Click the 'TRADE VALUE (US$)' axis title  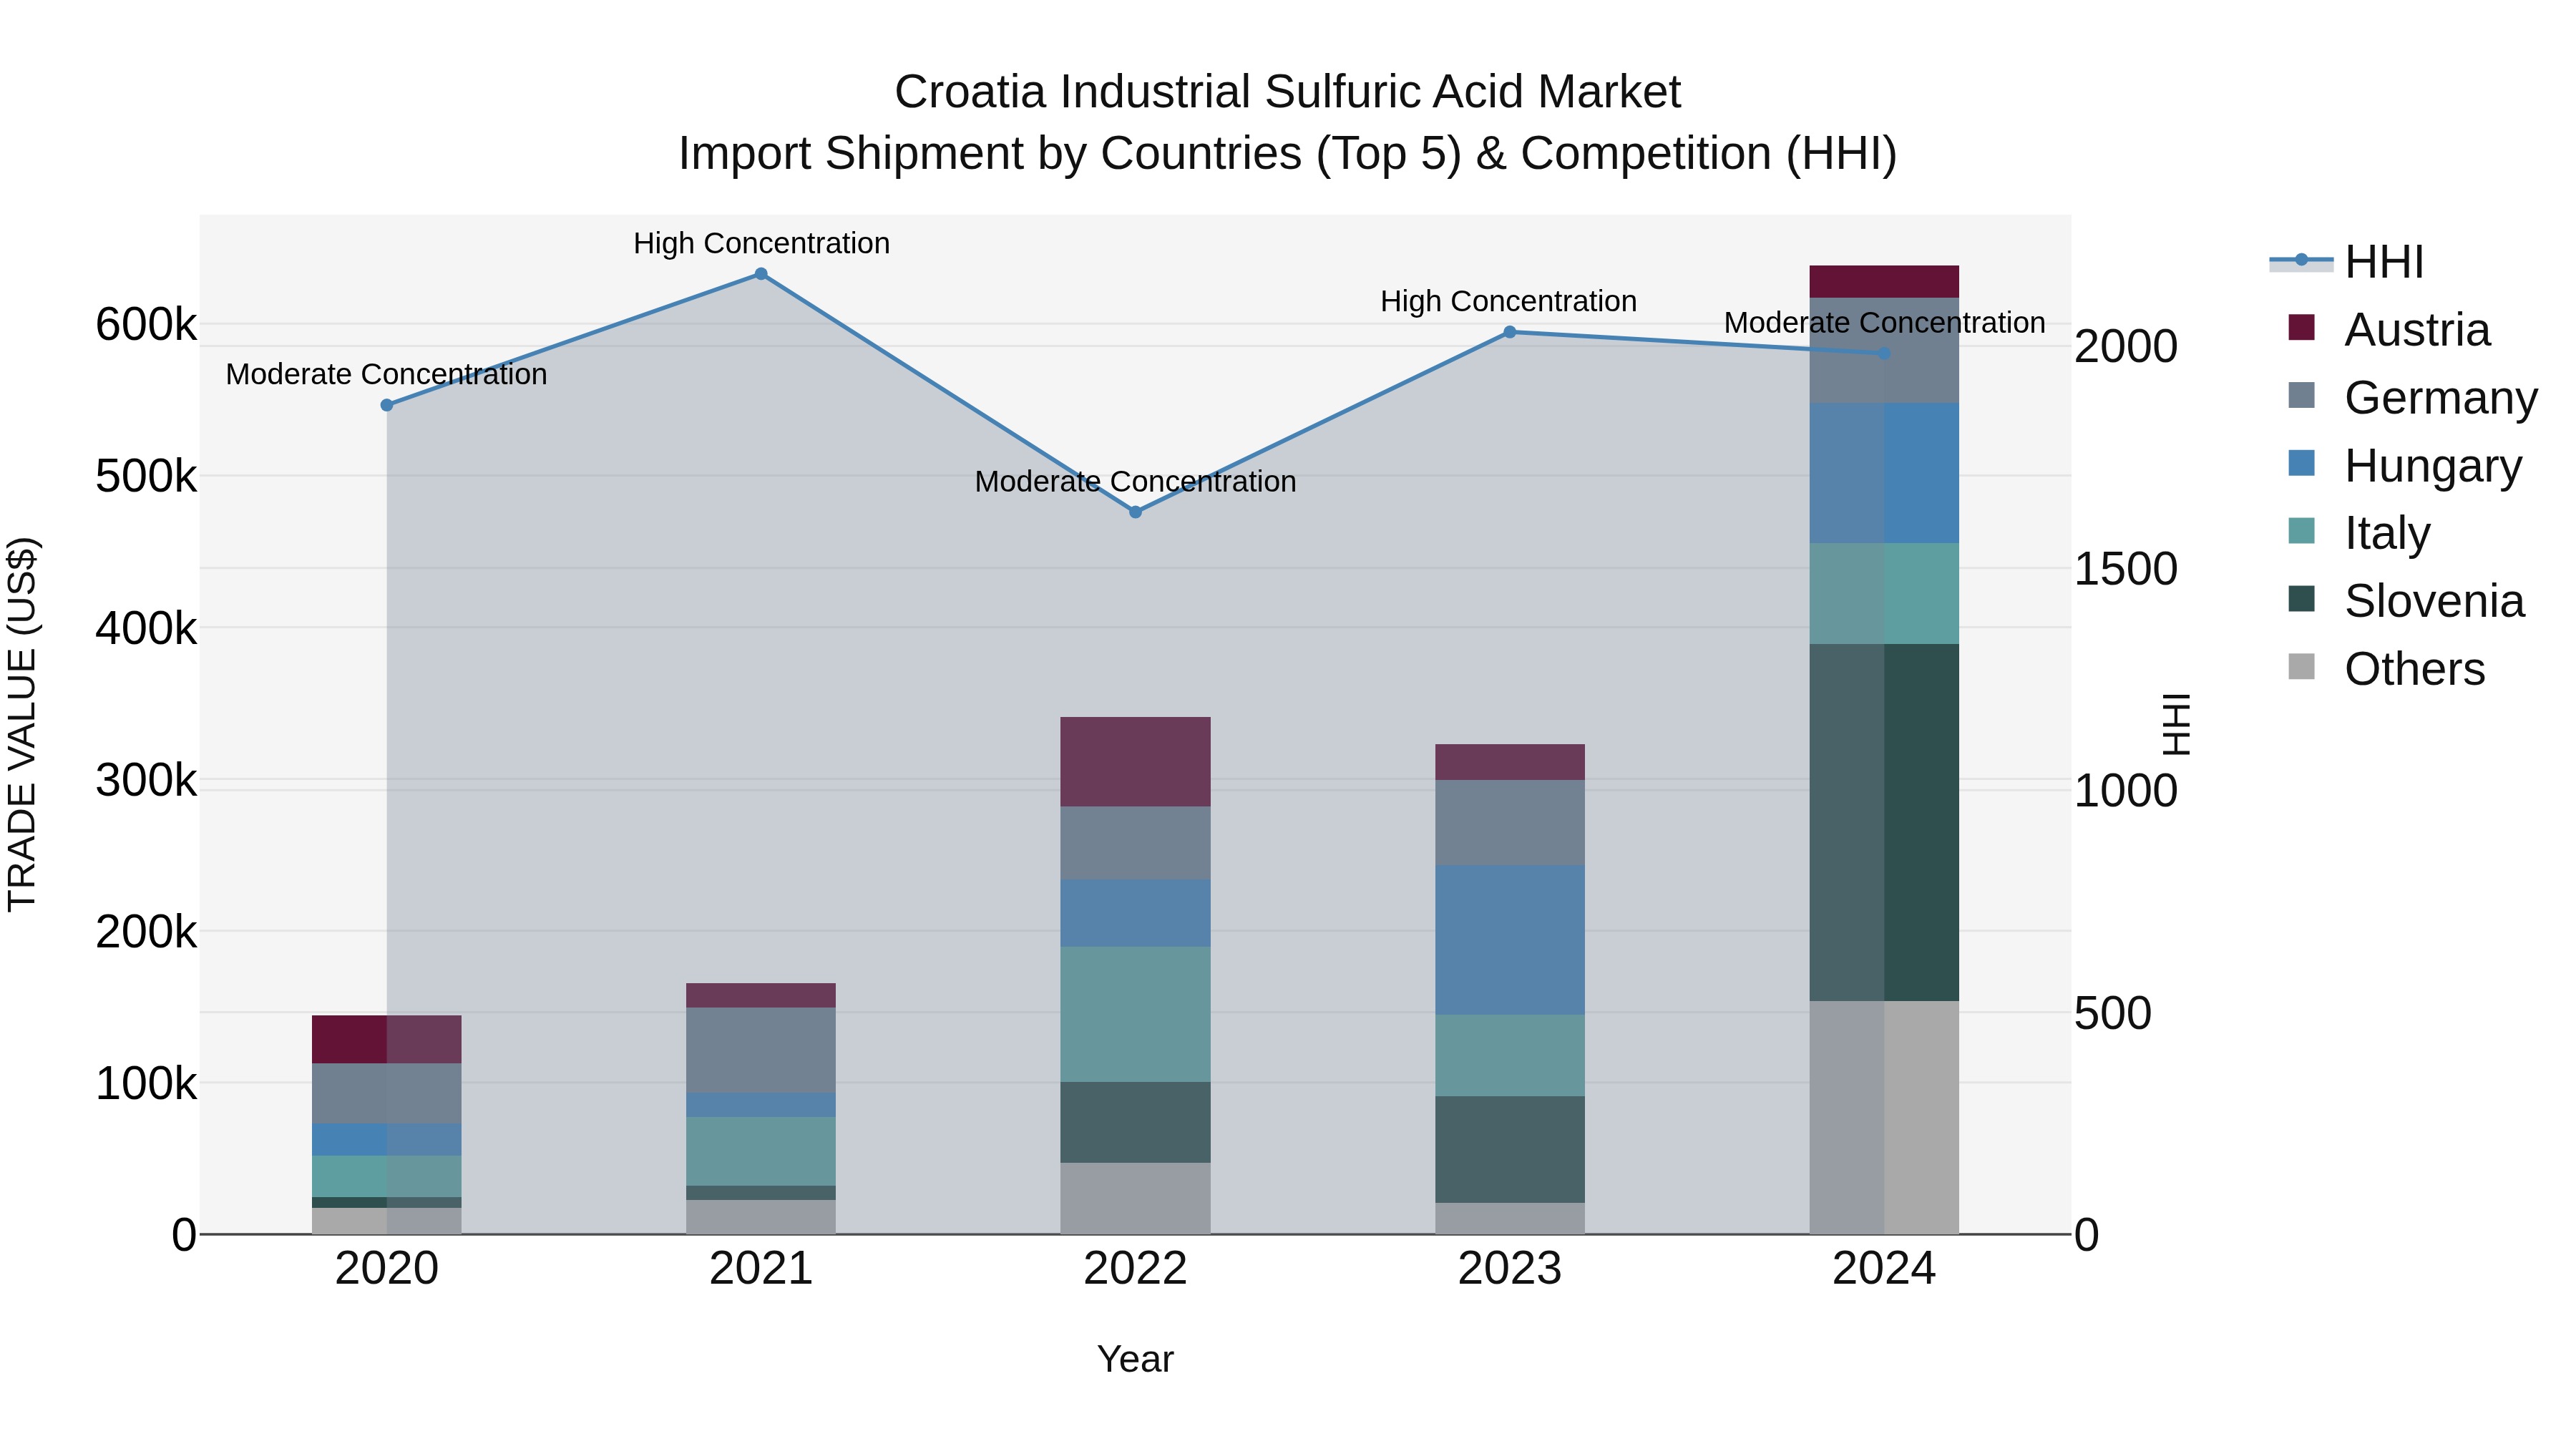[x=22, y=725]
